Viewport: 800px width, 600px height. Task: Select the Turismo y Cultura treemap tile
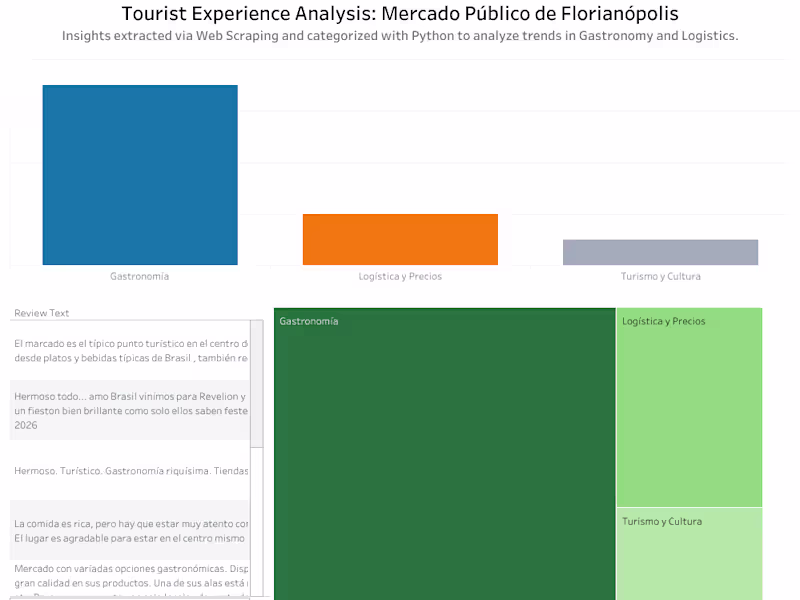(689, 554)
